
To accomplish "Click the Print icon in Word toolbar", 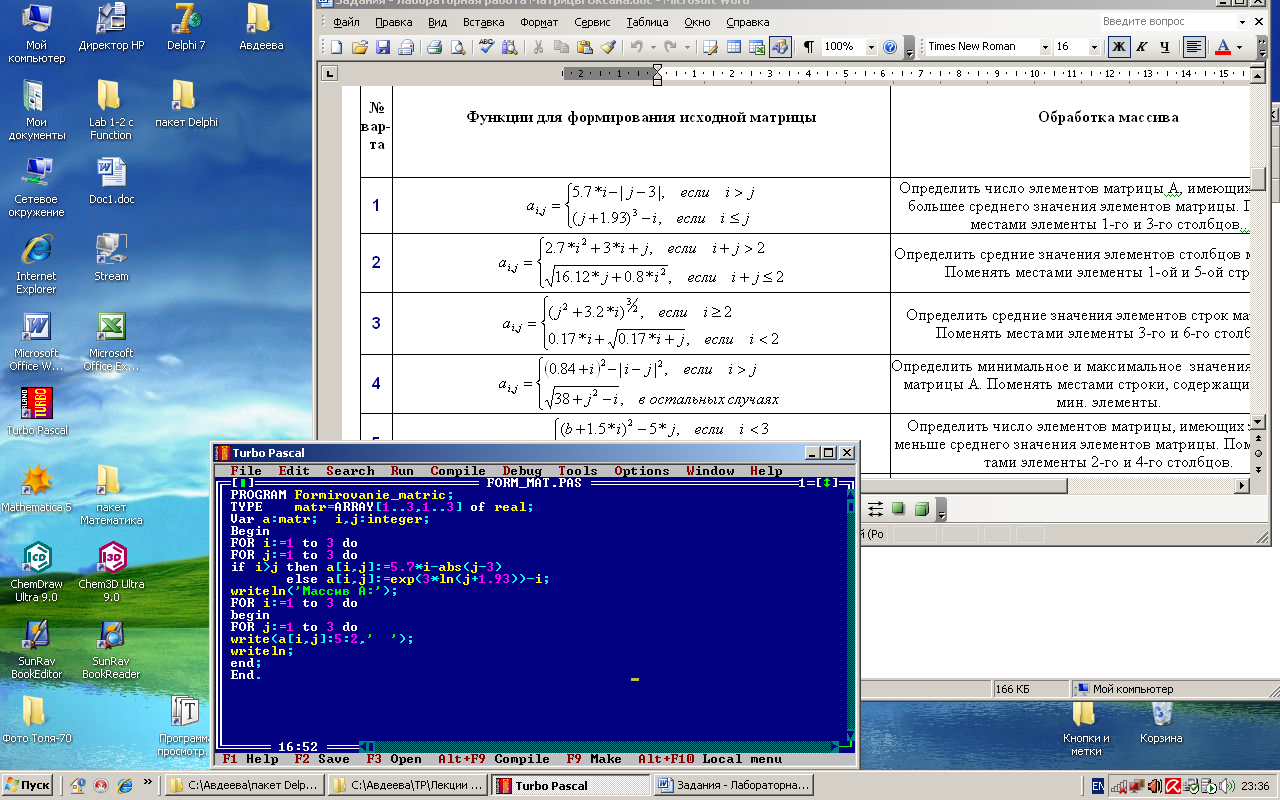I will 435,47.
